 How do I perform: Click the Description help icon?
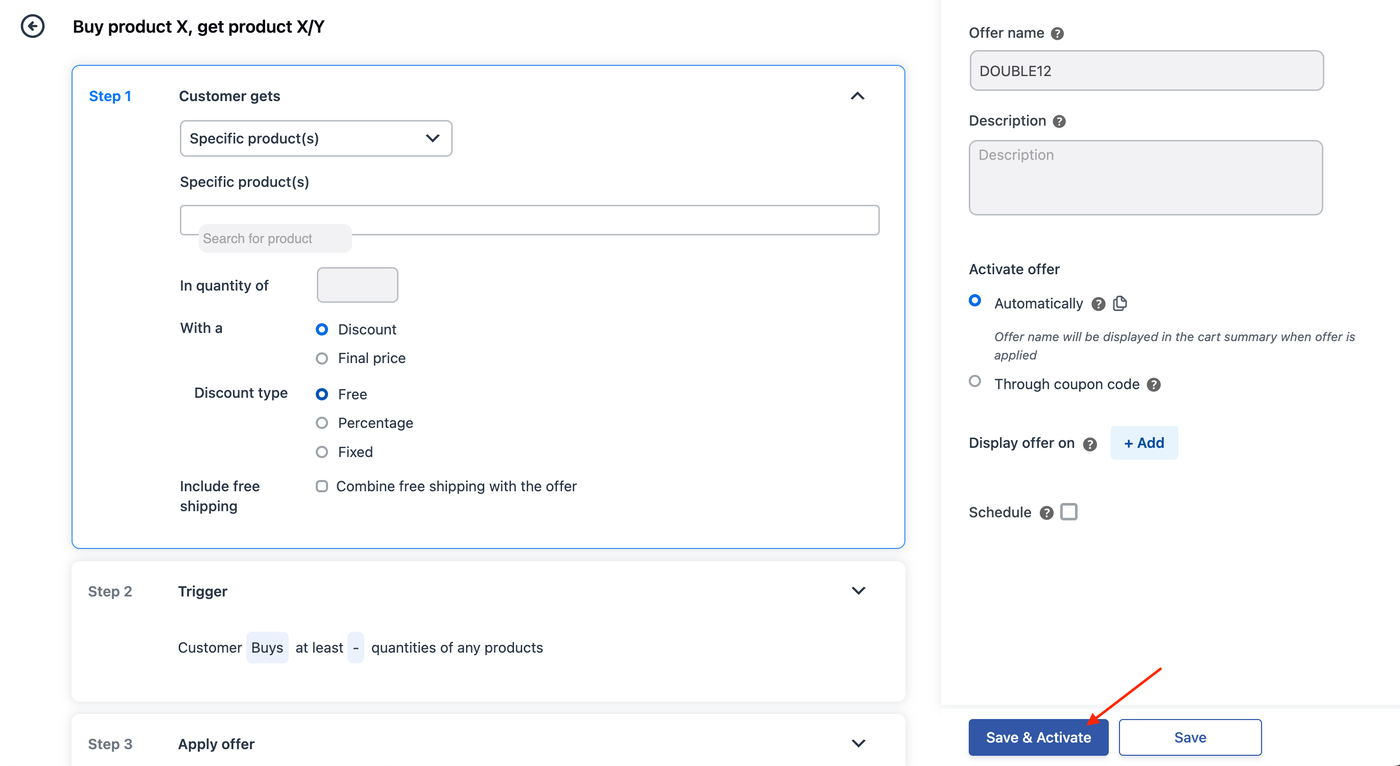coord(1059,121)
